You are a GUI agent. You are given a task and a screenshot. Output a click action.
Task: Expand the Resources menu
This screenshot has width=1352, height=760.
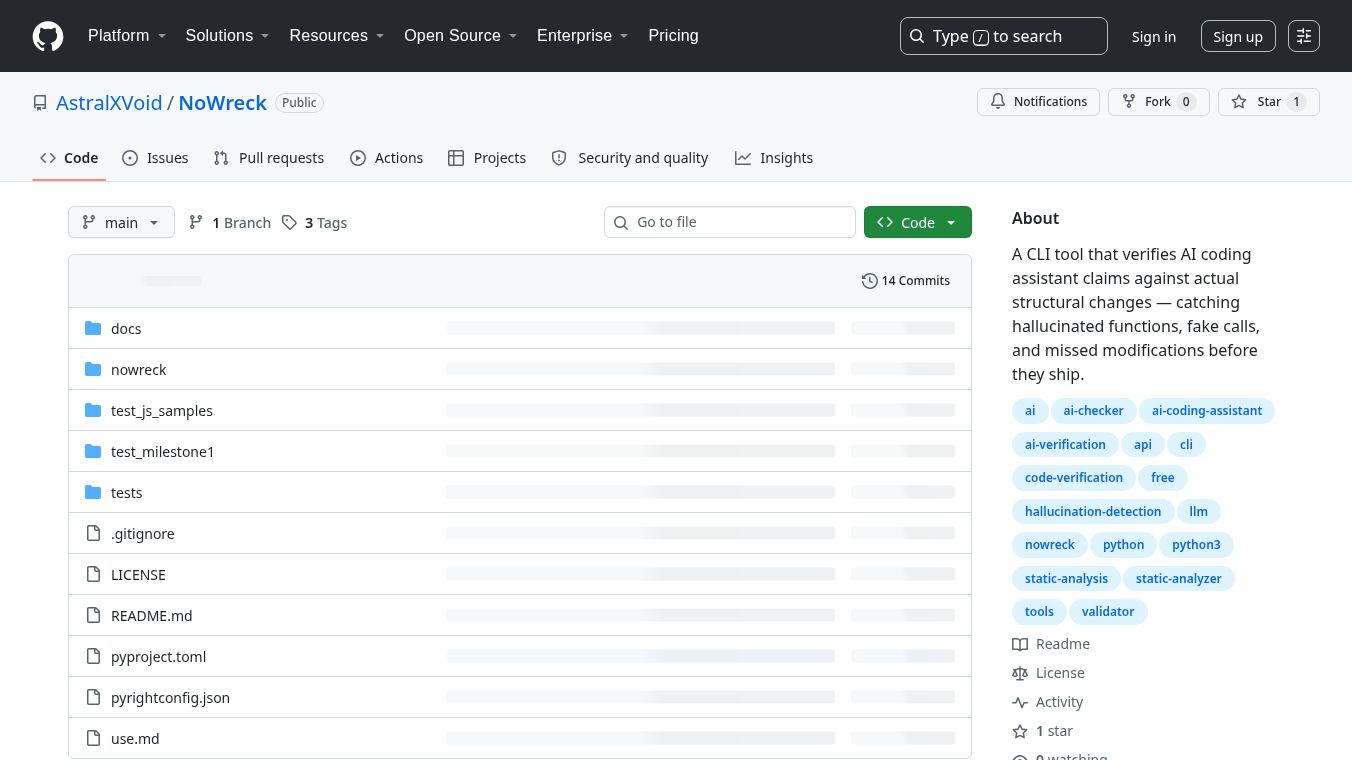tap(337, 36)
